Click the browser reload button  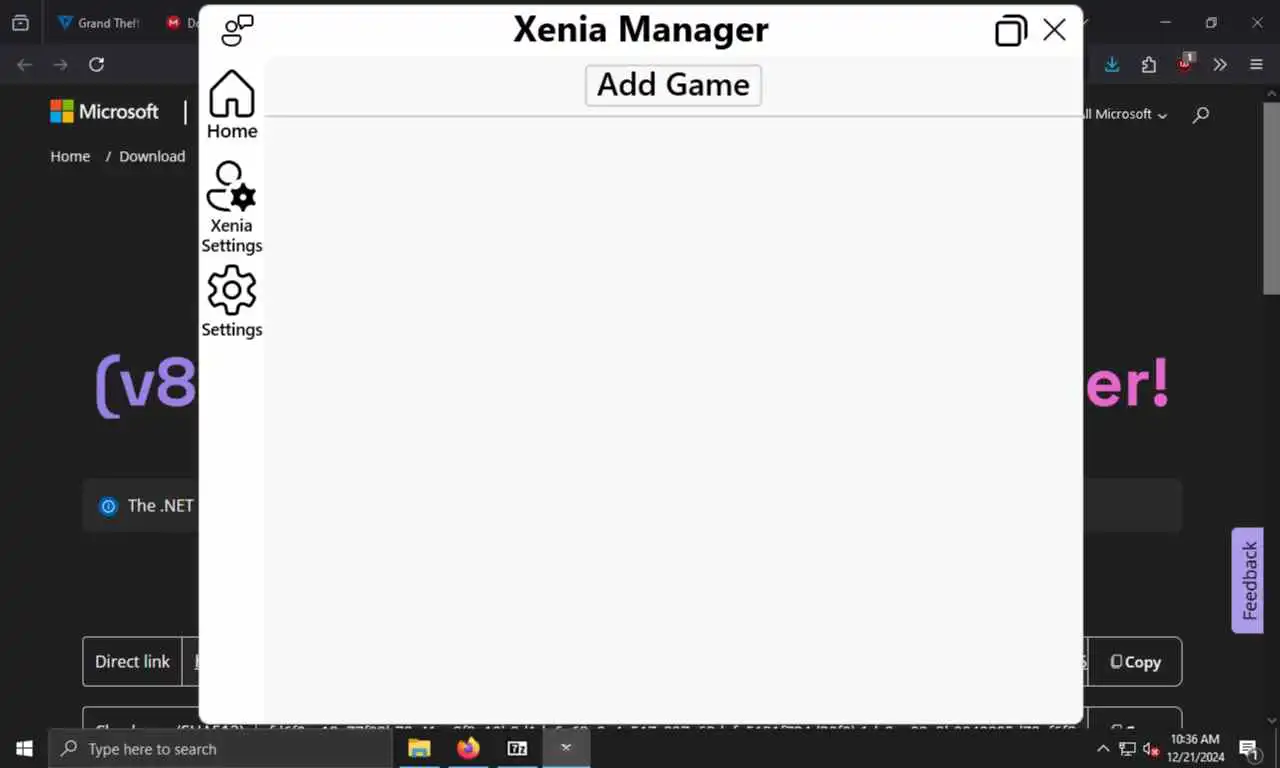point(96,64)
